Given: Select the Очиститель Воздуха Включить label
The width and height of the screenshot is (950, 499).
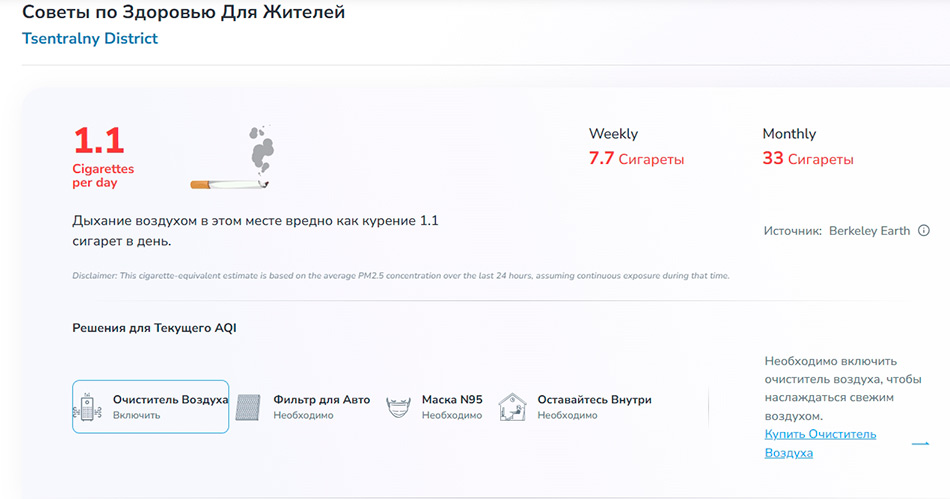Looking at the screenshot, I should pyautogui.click(x=170, y=406).
